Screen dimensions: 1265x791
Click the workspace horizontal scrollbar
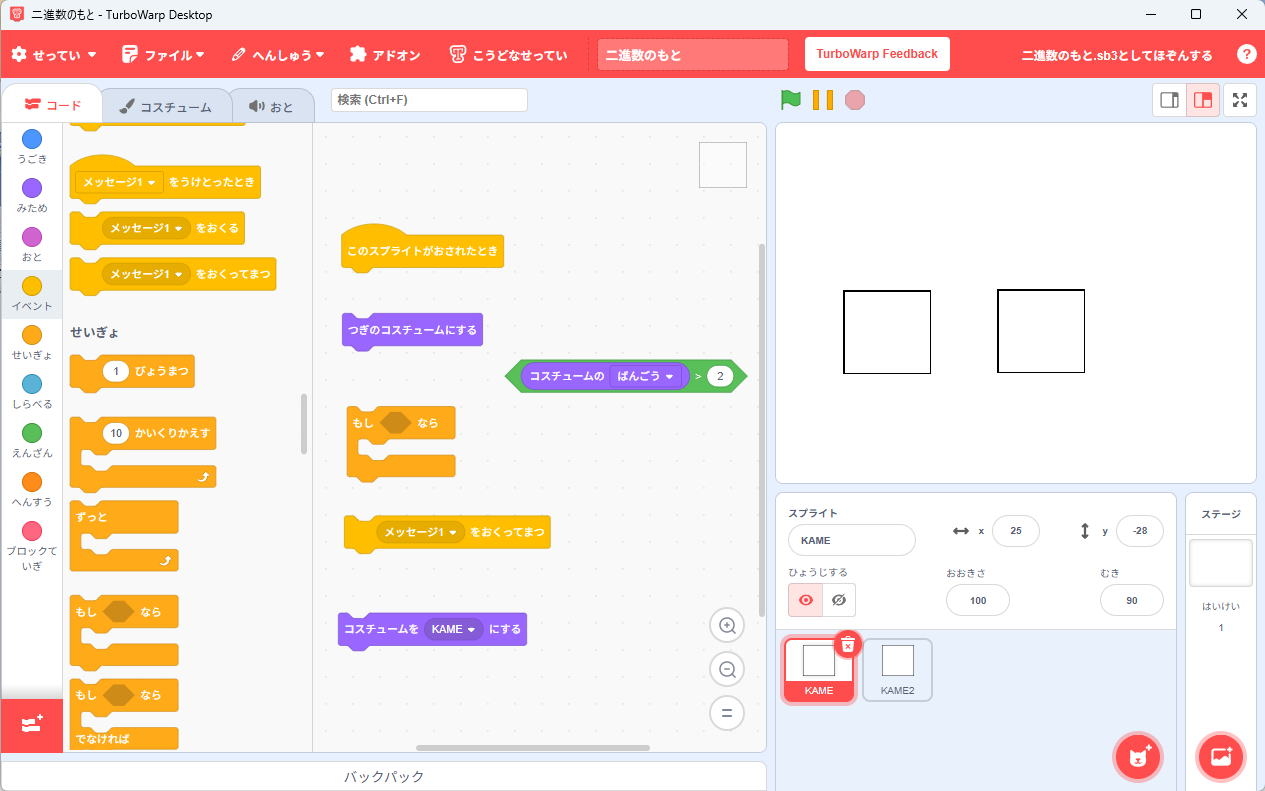coord(533,748)
